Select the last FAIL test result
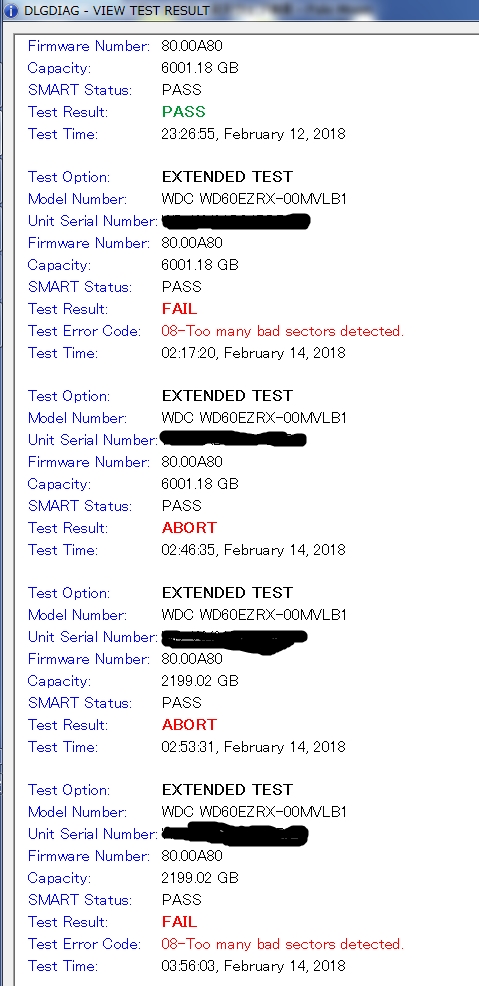Viewport: 479px width, 986px height. (179, 922)
